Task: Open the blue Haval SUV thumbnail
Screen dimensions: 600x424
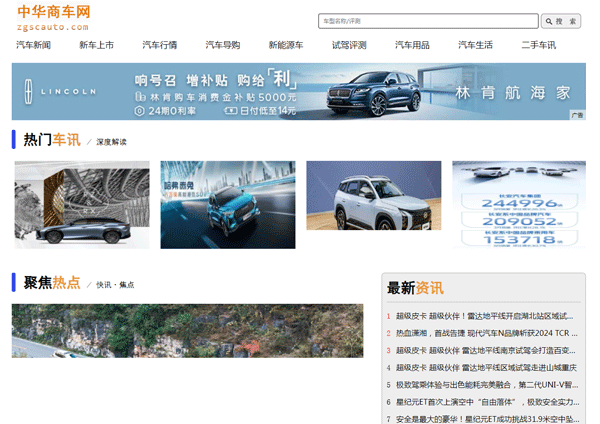Action: click(x=228, y=205)
